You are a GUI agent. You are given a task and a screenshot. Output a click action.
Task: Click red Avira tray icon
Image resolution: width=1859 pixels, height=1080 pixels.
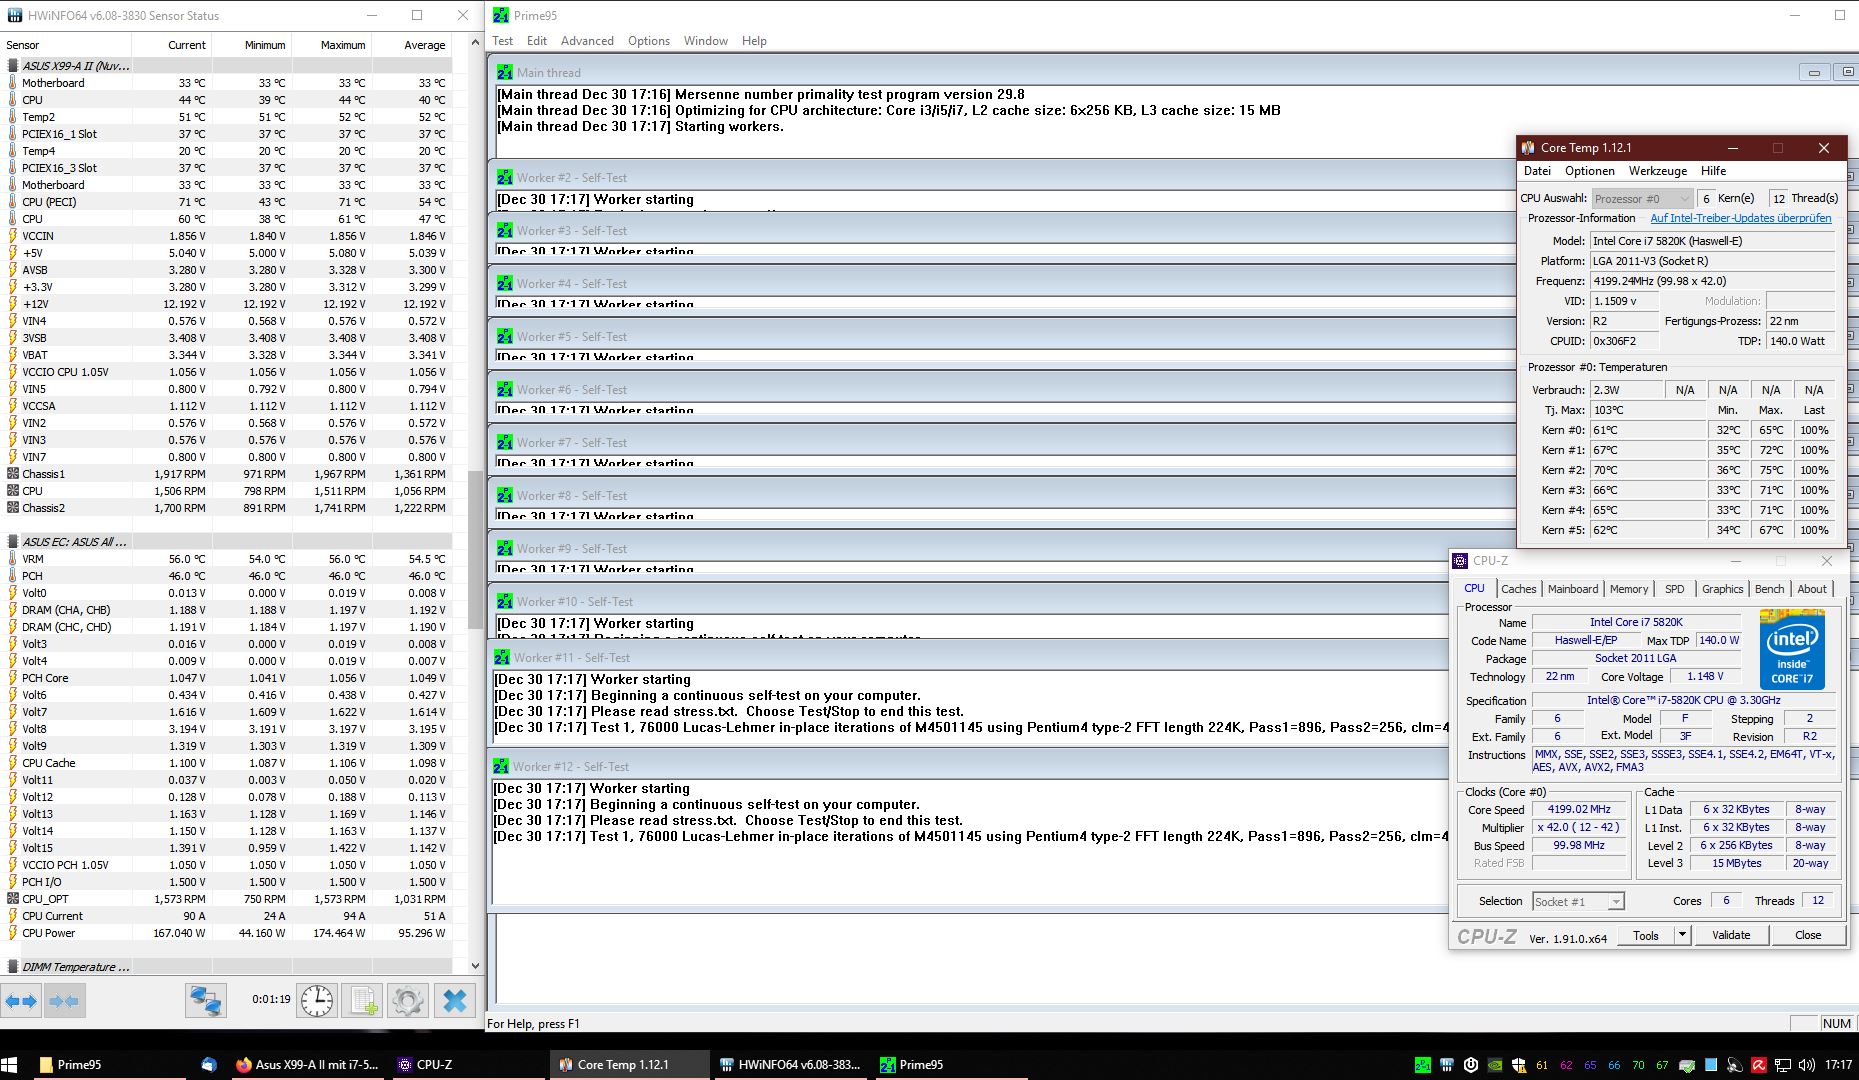coord(1758,1065)
